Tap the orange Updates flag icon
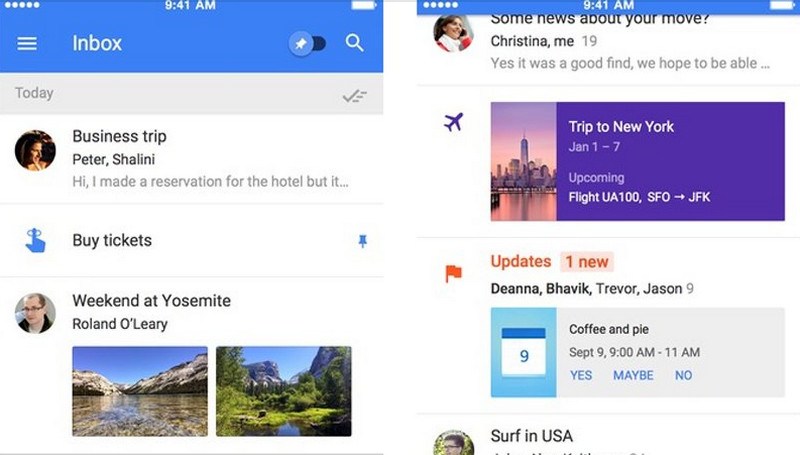The image size is (800, 455). (x=453, y=273)
